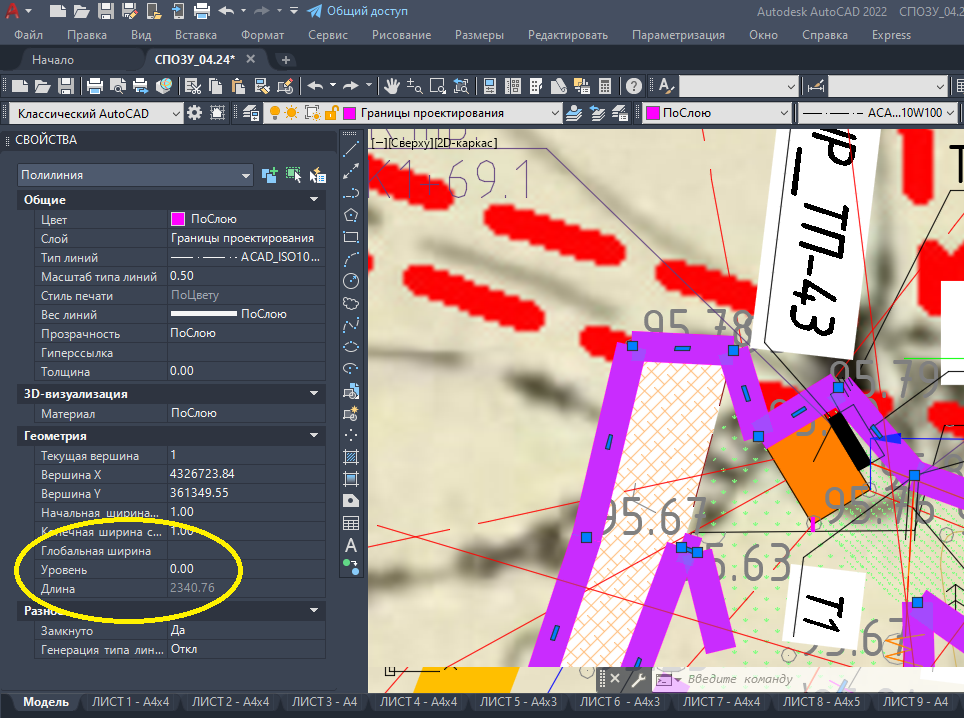Viewport: 964px width, 718px height.
Task: Collapse the Геометрия section
Action: (x=314, y=436)
